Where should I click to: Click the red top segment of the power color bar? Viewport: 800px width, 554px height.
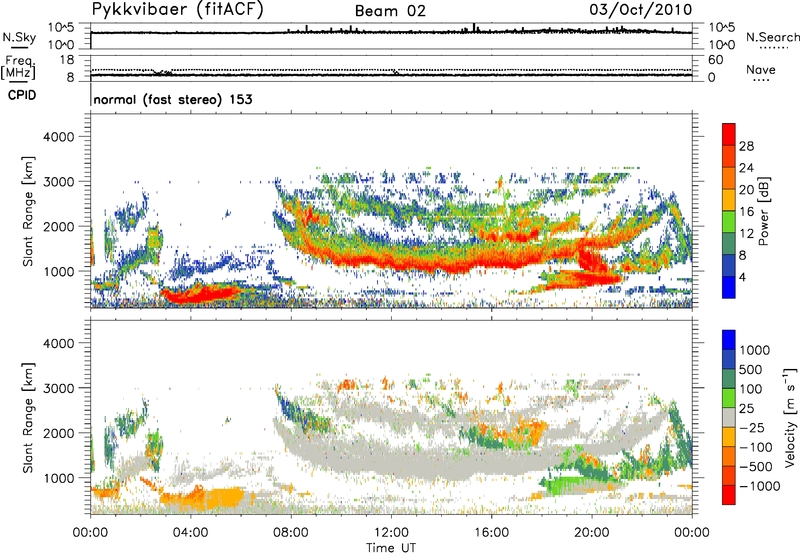point(729,135)
